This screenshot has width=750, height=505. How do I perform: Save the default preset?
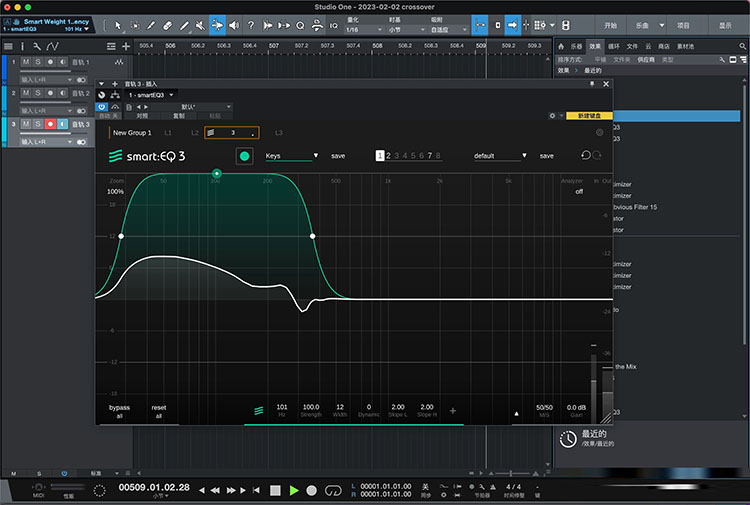[x=547, y=156]
